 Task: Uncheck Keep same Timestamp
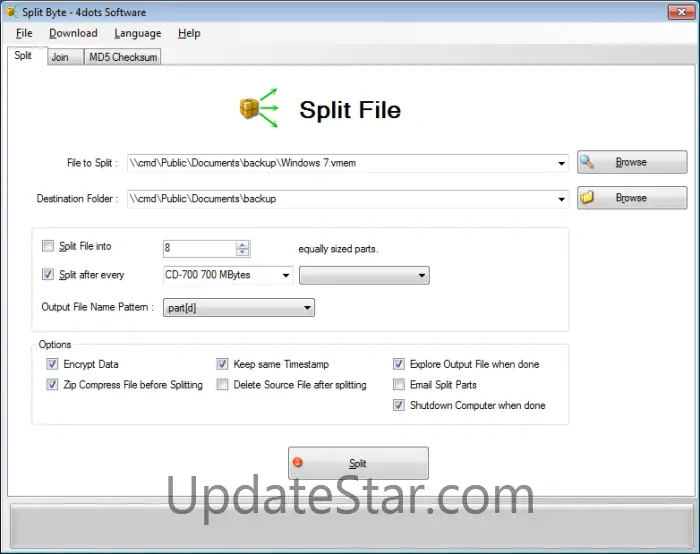(222, 364)
